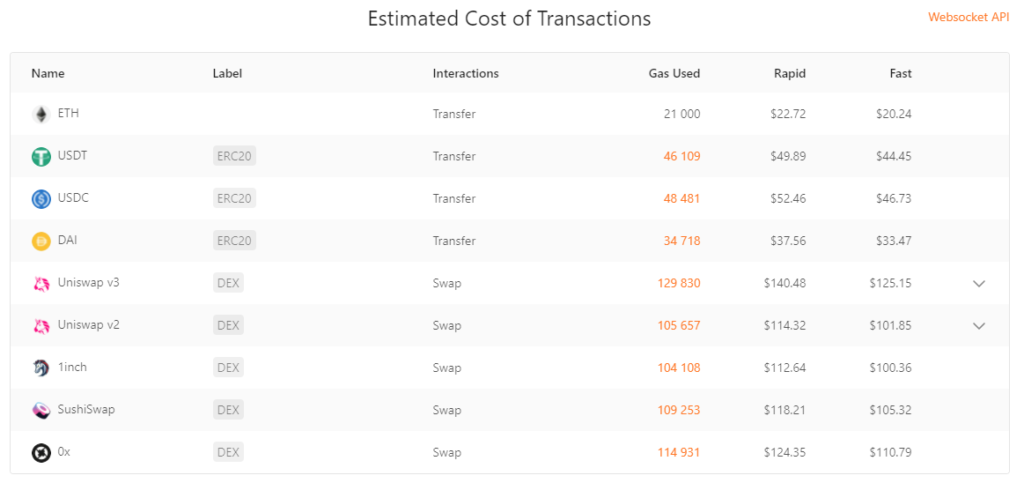This screenshot has width=1024, height=483.
Task: Click the Rapid column header
Action: pyautogui.click(x=789, y=74)
